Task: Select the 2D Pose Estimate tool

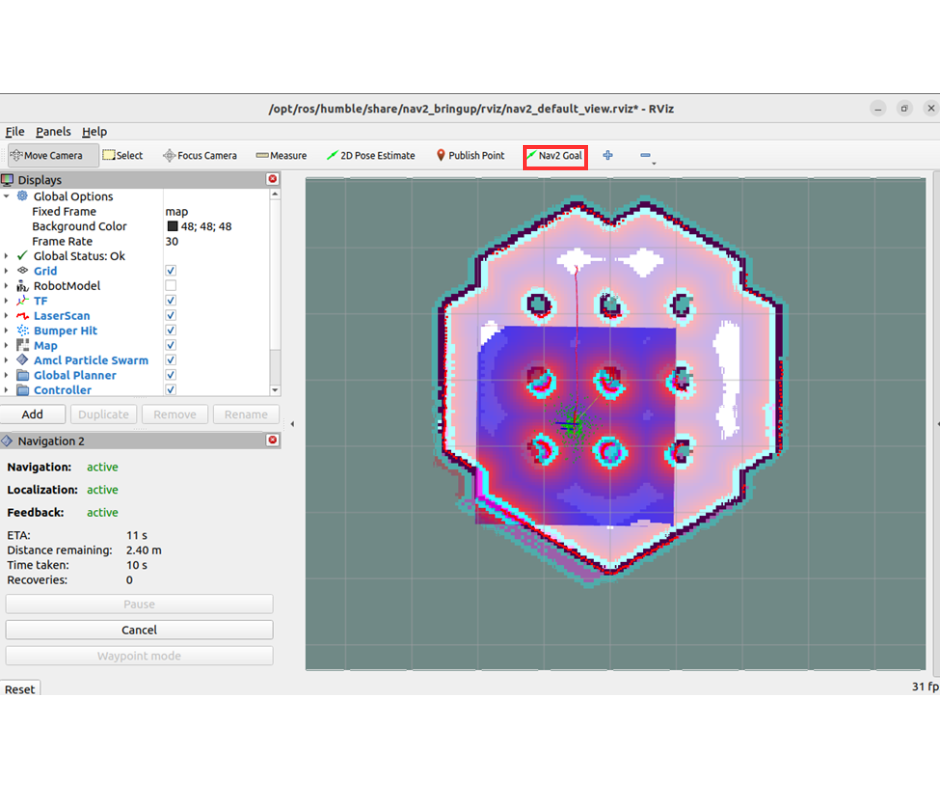Action: click(370, 156)
